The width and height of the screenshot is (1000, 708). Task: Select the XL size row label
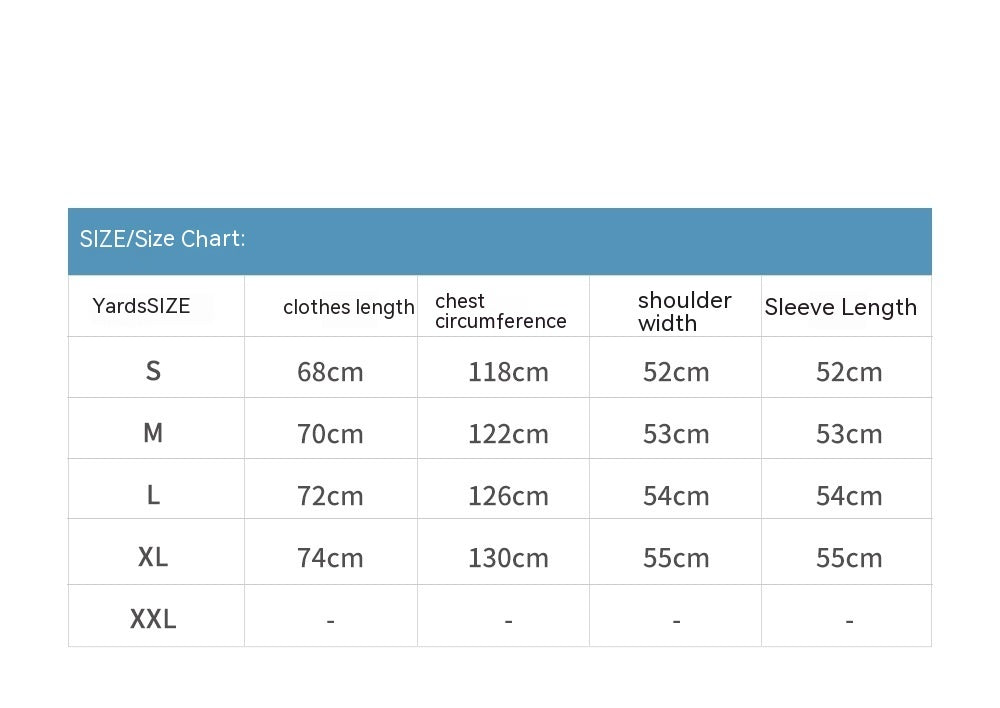(153, 557)
